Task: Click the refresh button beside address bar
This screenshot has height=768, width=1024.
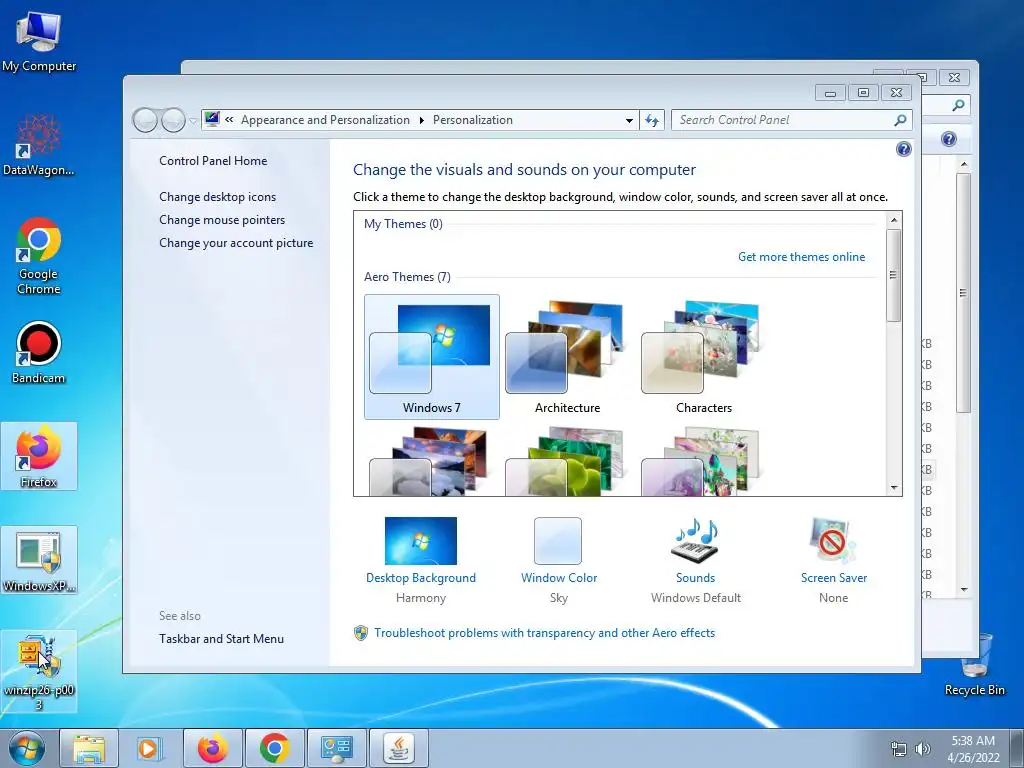Action: pyautogui.click(x=652, y=120)
